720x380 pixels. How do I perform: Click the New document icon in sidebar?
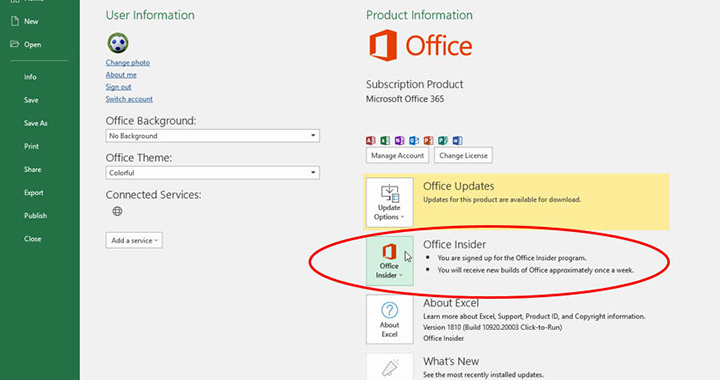[x=15, y=21]
